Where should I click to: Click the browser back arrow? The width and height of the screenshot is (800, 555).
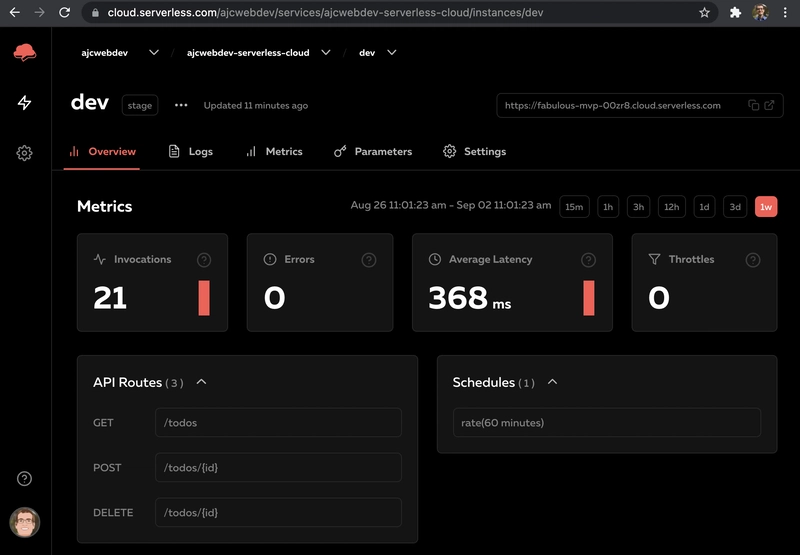coord(15,12)
